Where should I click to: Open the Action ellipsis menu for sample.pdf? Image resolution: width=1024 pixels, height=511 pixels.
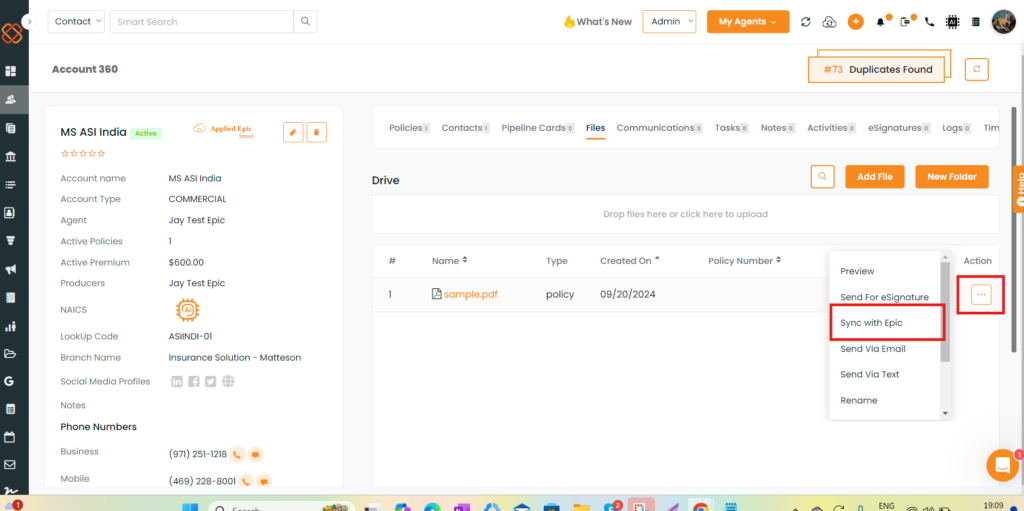coord(981,295)
